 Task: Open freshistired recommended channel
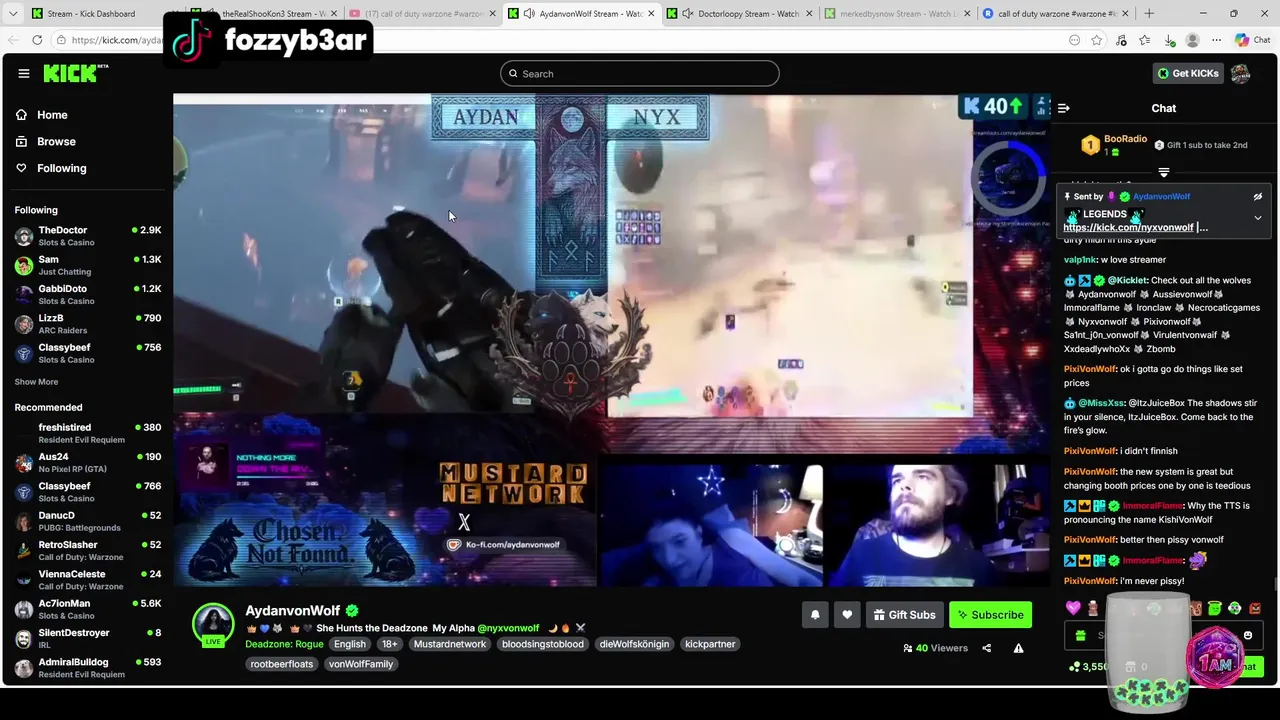[x=88, y=433]
